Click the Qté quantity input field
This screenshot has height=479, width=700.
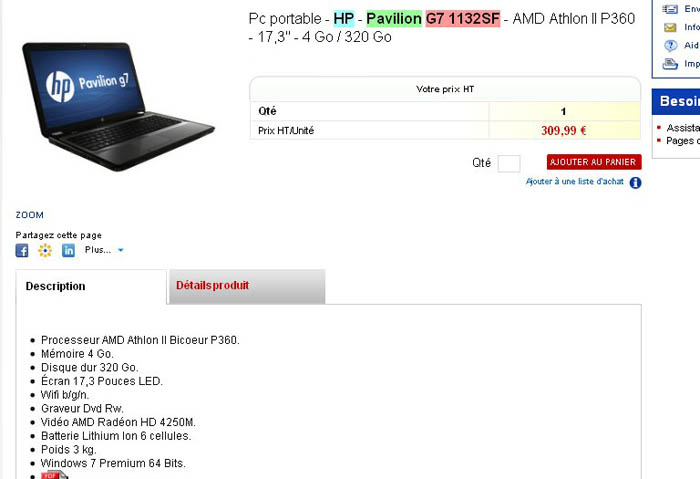point(509,163)
